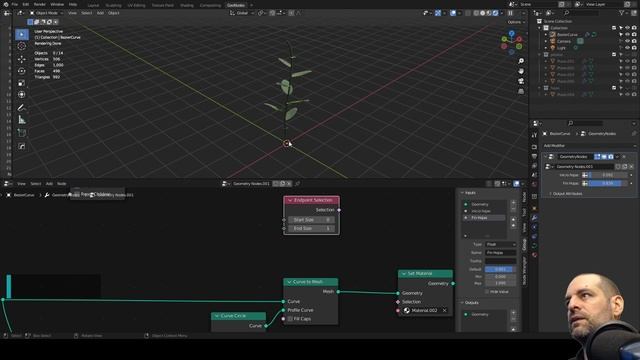This screenshot has height=360, width=640.
Task: Collapse the Outputs panel
Action: point(462,302)
